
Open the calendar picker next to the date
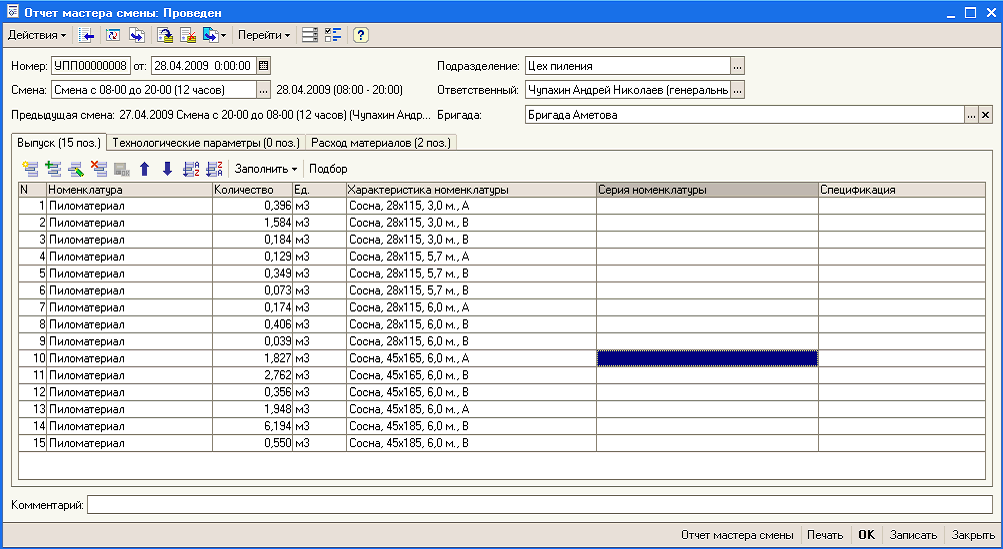tap(264, 65)
